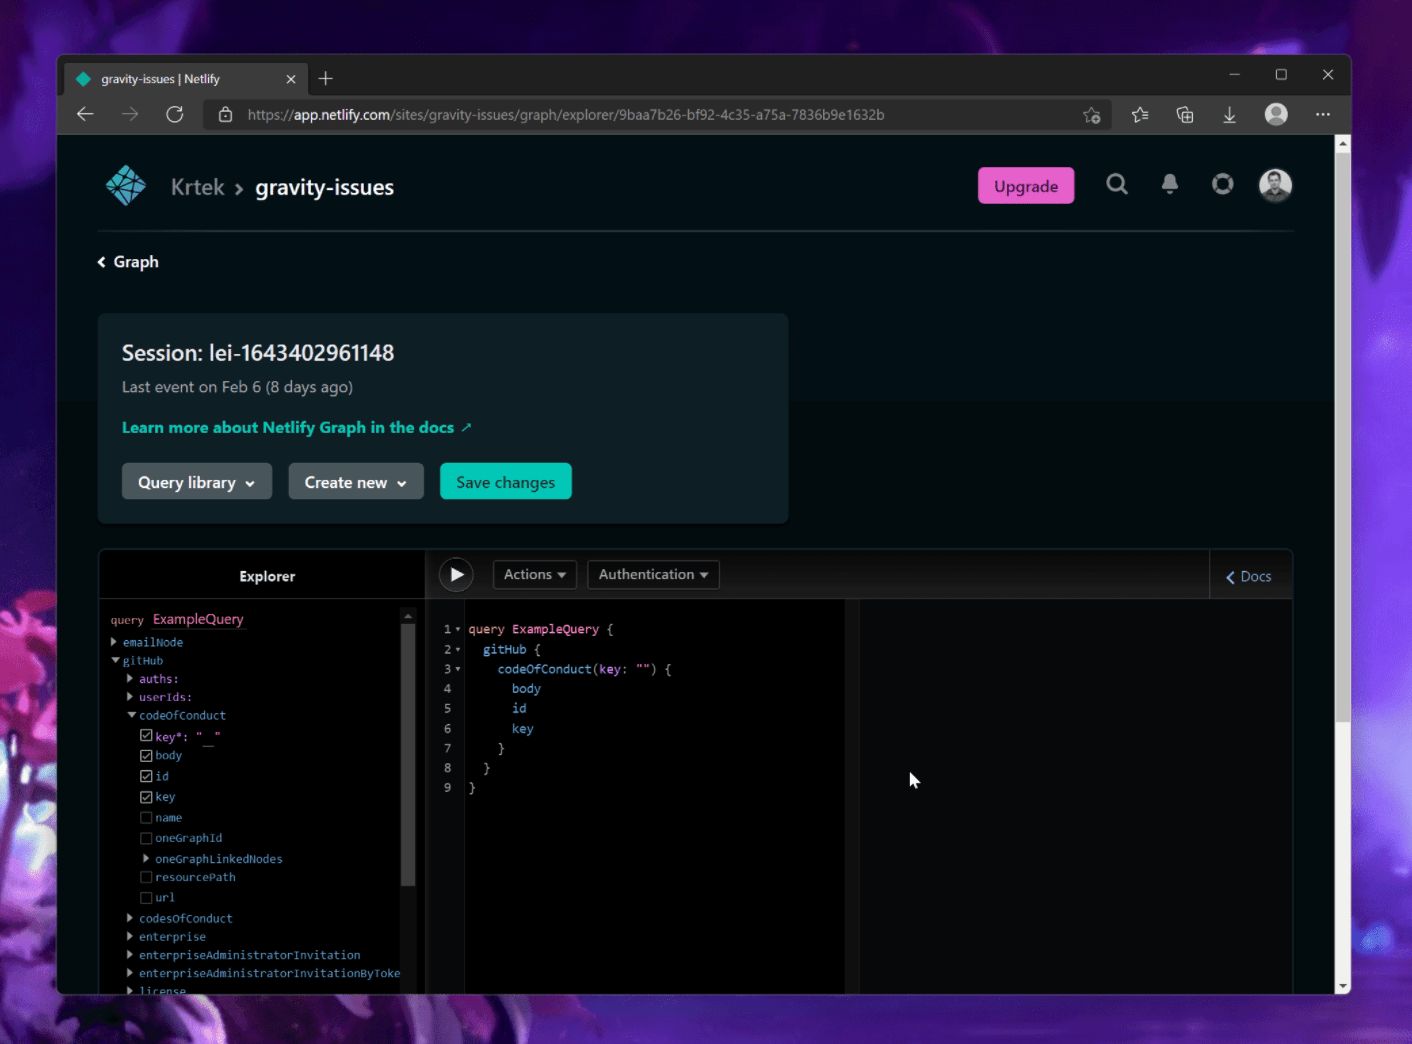The image size is (1412, 1044).
Task: Uncheck the key field checkbox
Action: pos(146,797)
